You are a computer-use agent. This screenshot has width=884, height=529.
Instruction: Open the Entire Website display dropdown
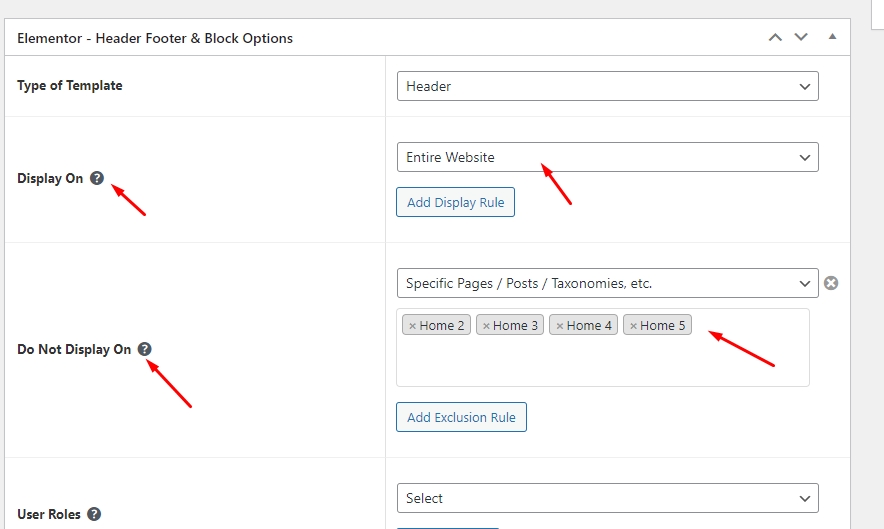coord(607,157)
